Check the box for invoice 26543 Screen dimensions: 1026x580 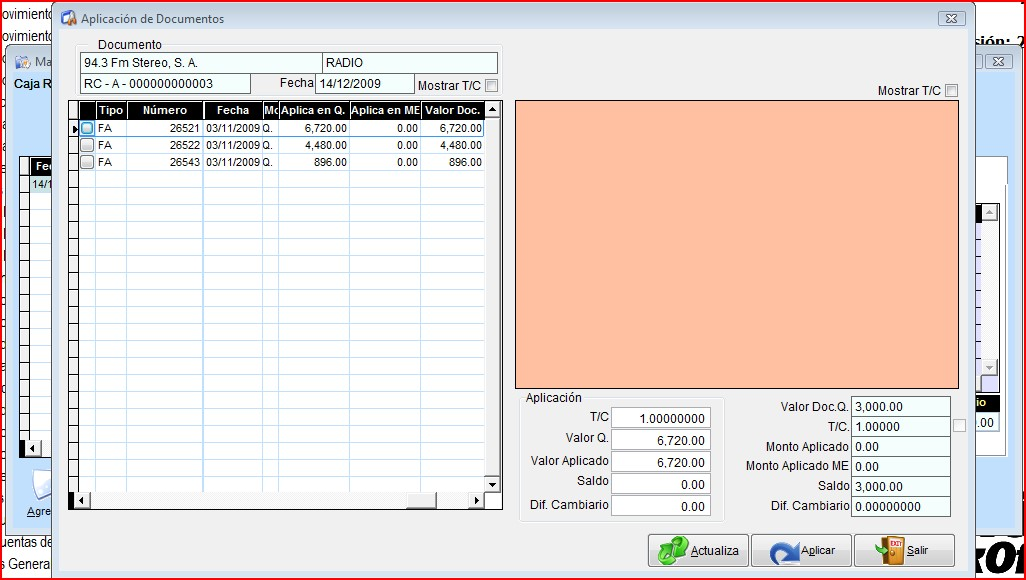pos(88,162)
